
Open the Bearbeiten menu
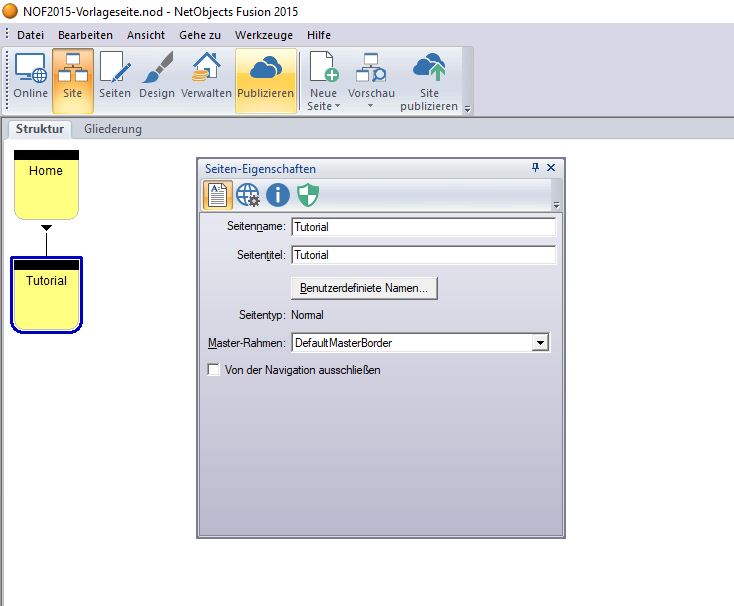pos(85,35)
